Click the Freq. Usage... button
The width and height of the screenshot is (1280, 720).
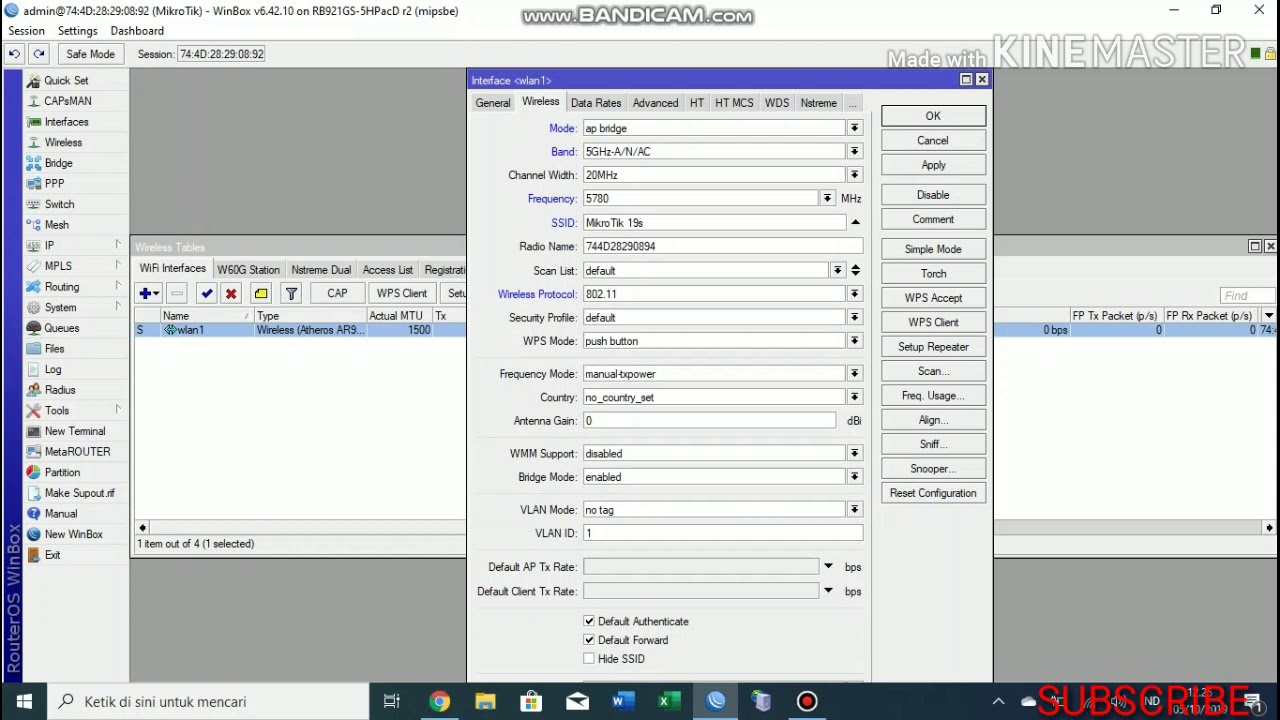tap(933, 396)
